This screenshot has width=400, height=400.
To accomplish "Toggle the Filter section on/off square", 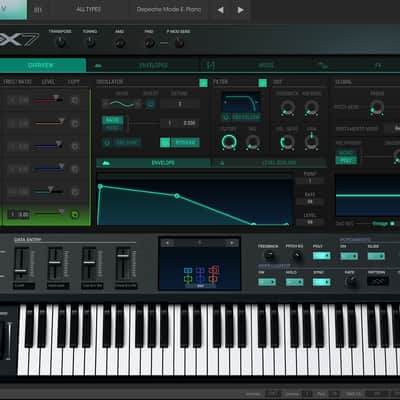I will (x=263, y=83).
